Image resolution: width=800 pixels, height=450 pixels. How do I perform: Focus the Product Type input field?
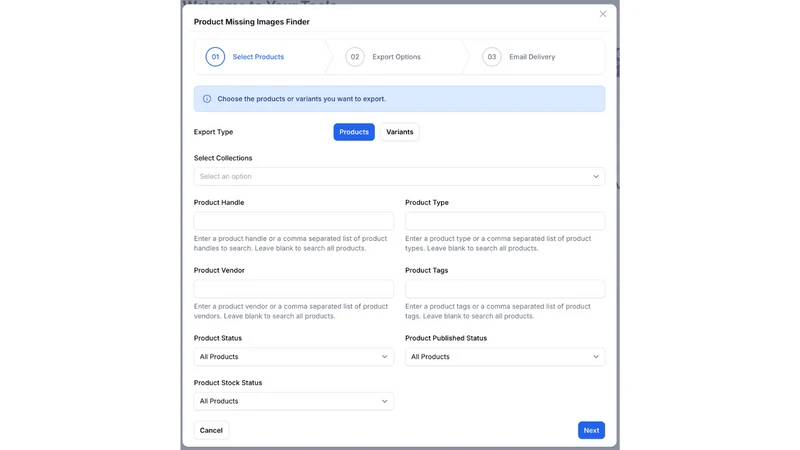(505, 221)
